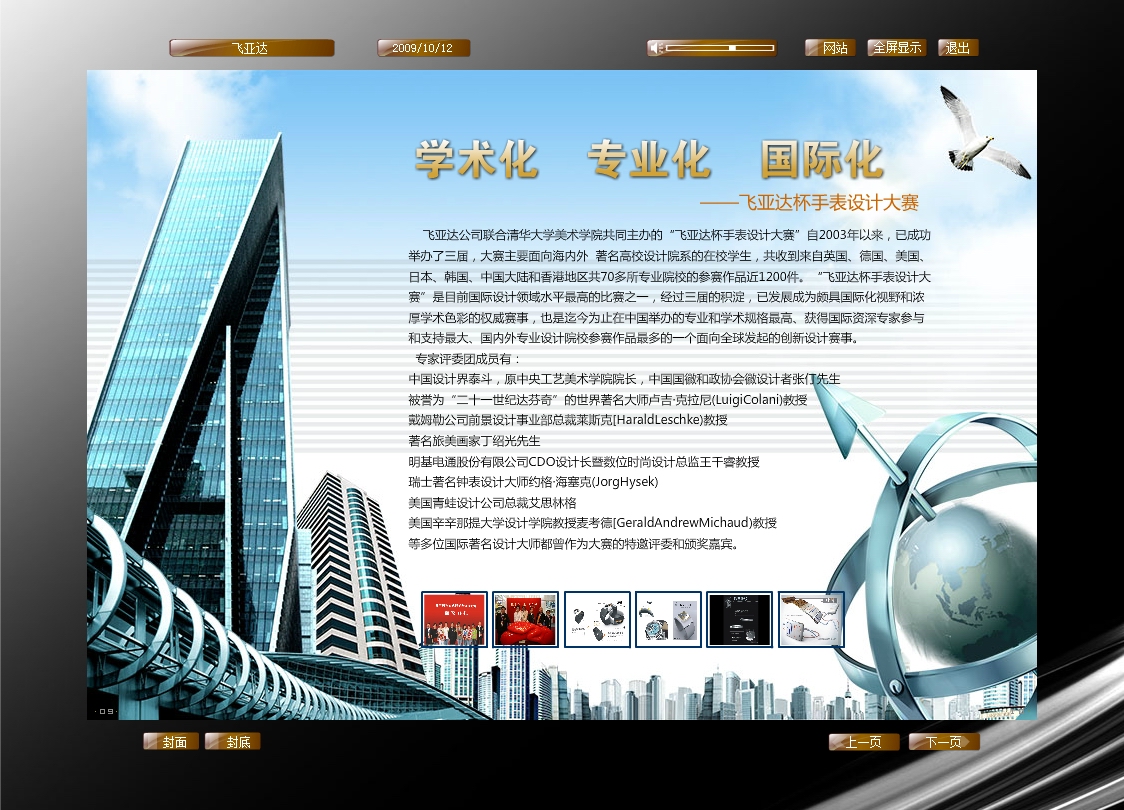The image size is (1124, 810).
Task: Click the heading 学术化
Action: point(477,159)
